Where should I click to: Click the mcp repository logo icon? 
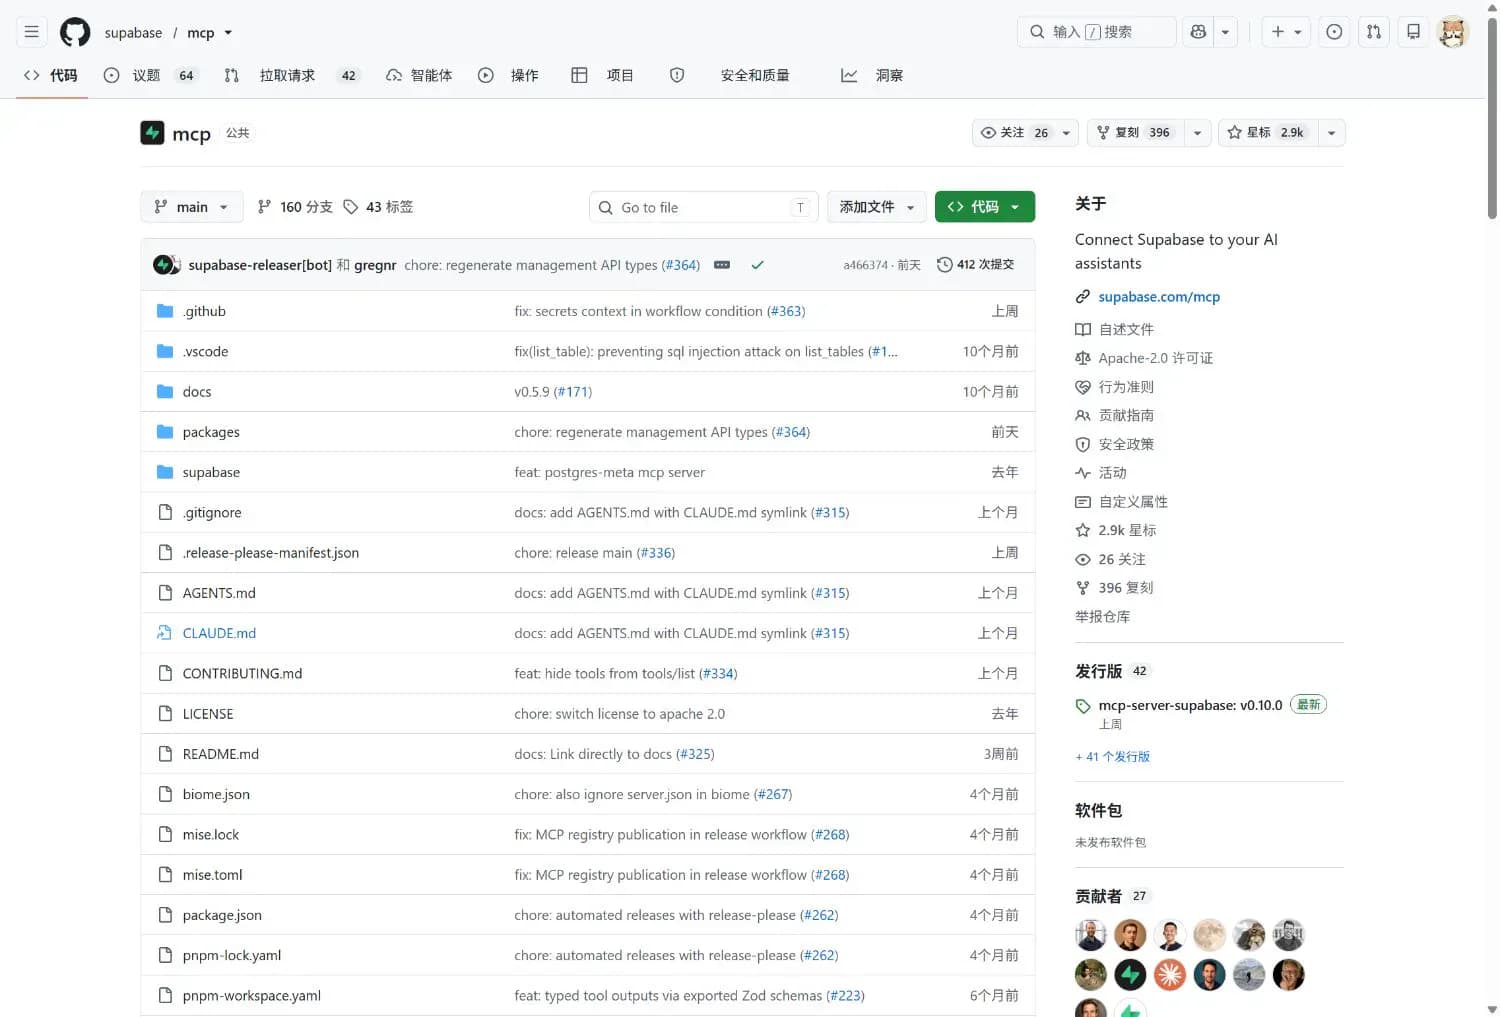click(152, 133)
